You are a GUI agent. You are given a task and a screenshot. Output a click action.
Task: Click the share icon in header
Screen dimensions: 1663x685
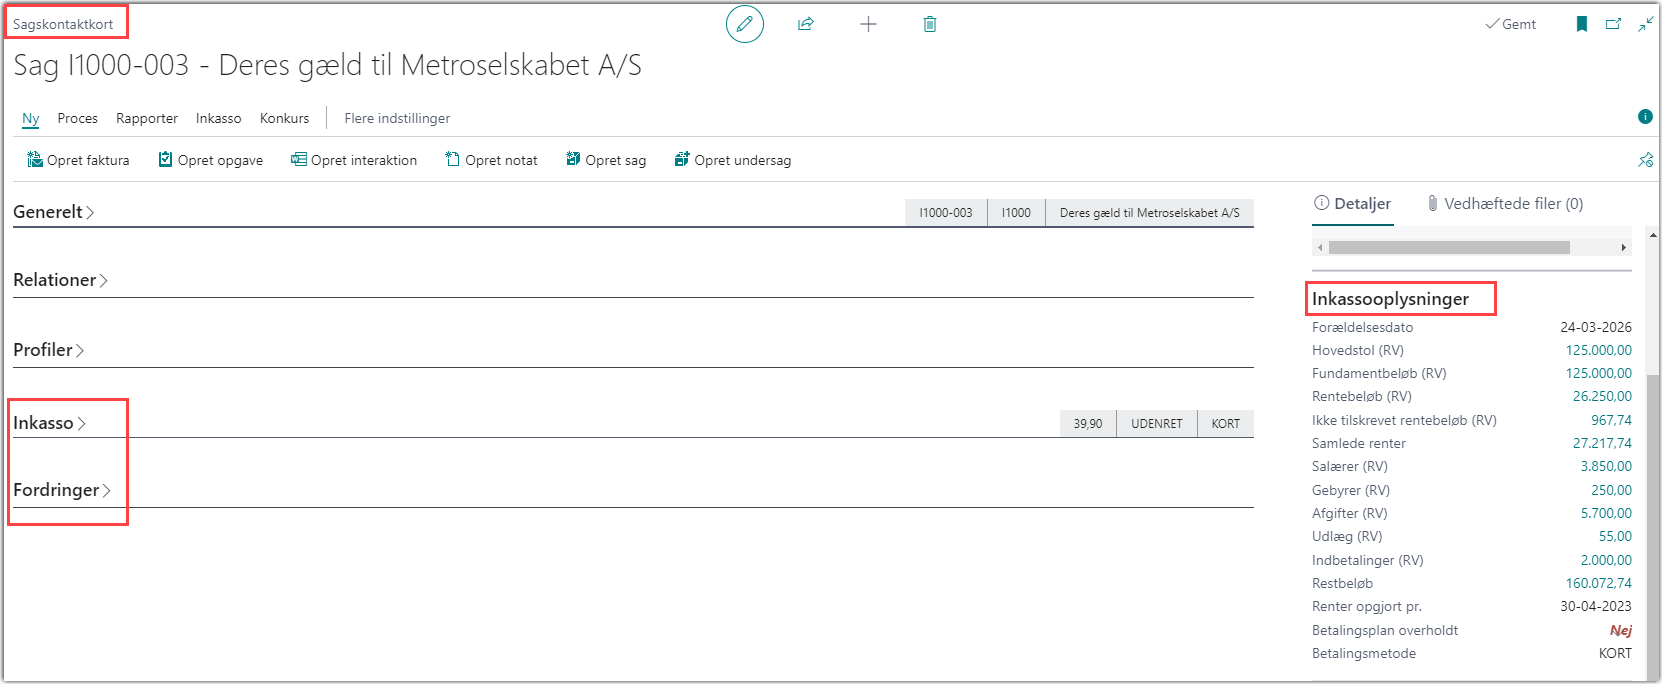(806, 24)
